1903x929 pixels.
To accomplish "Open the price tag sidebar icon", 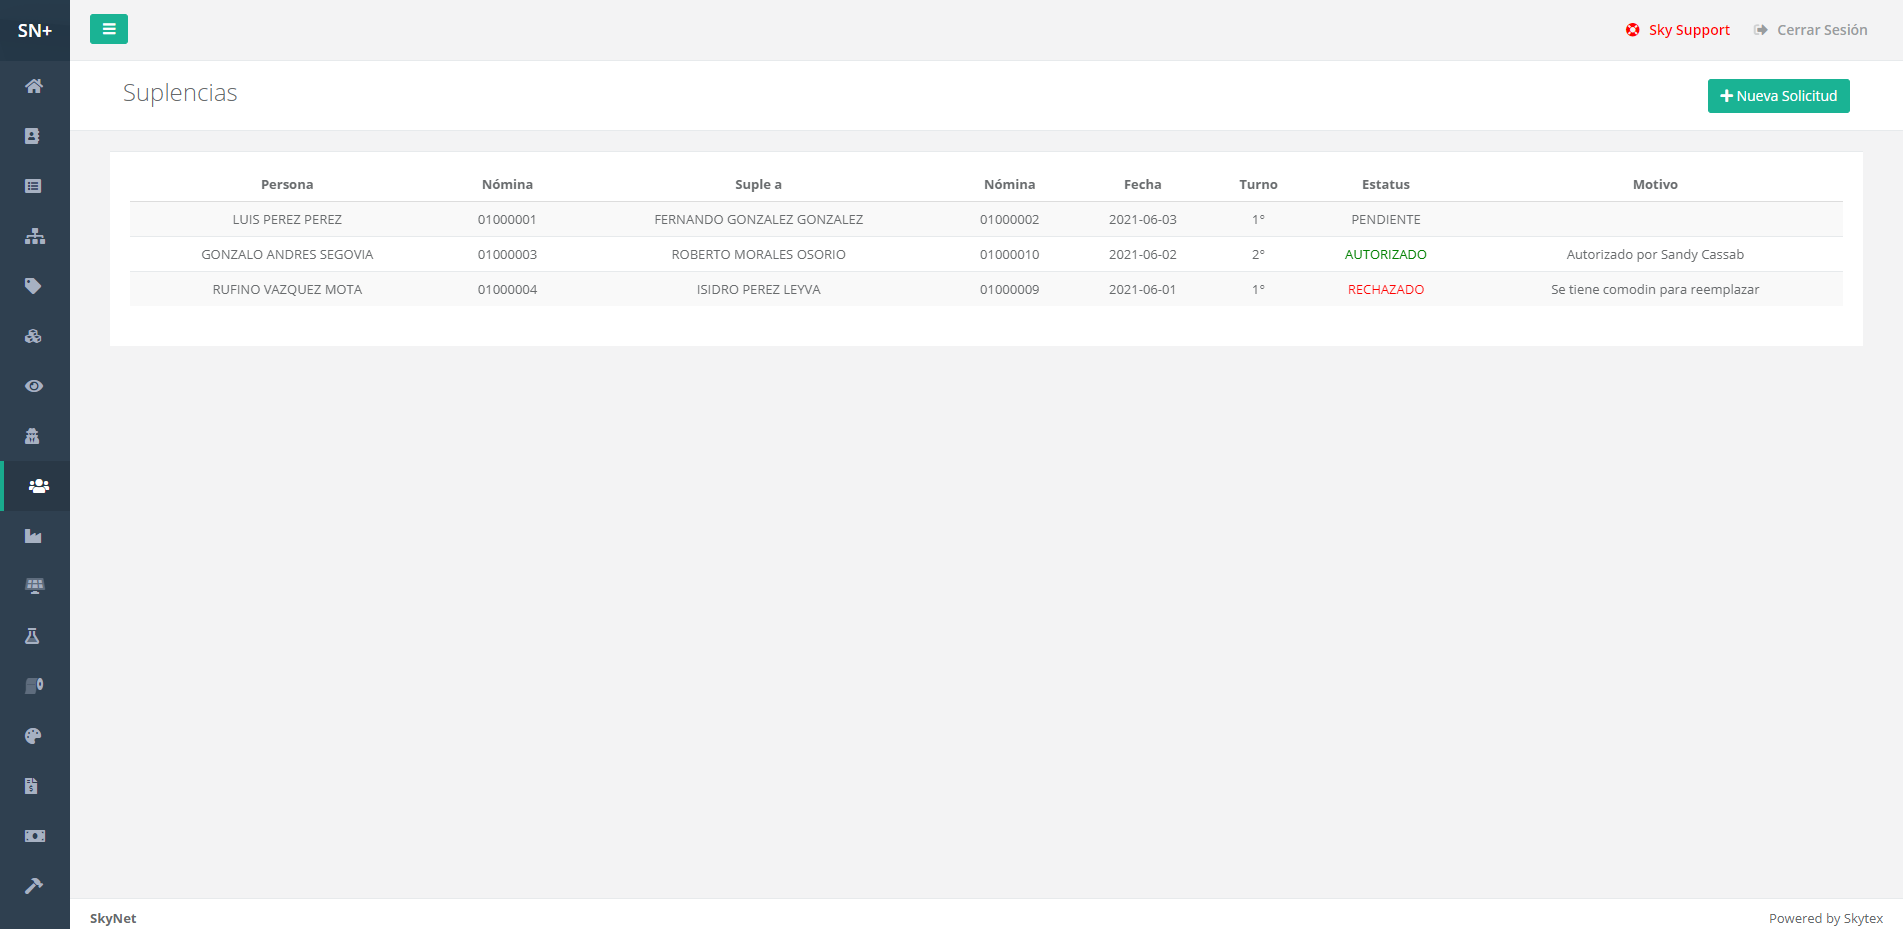I will tap(34, 286).
